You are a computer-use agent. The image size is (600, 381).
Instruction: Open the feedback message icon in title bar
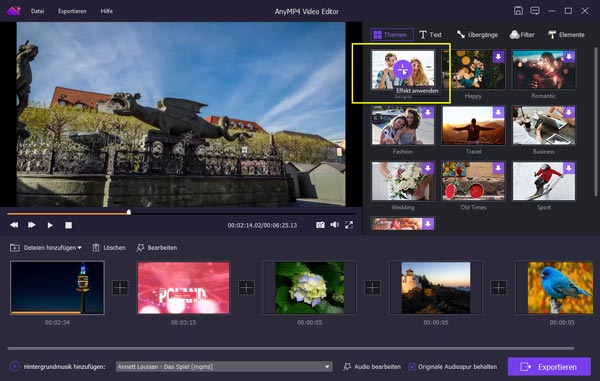click(x=535, y=11)
